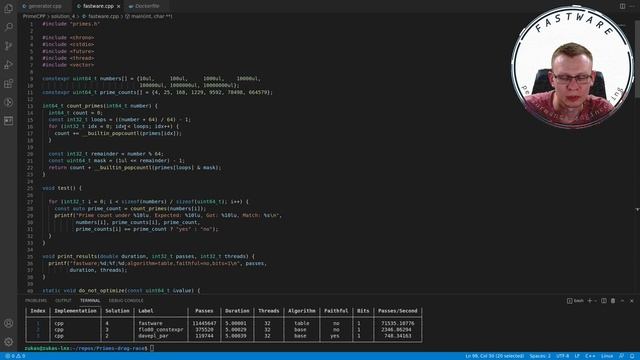Open the Debug Console panel tab
Screen dimensions: 640x360
click(x=126, y=300)
